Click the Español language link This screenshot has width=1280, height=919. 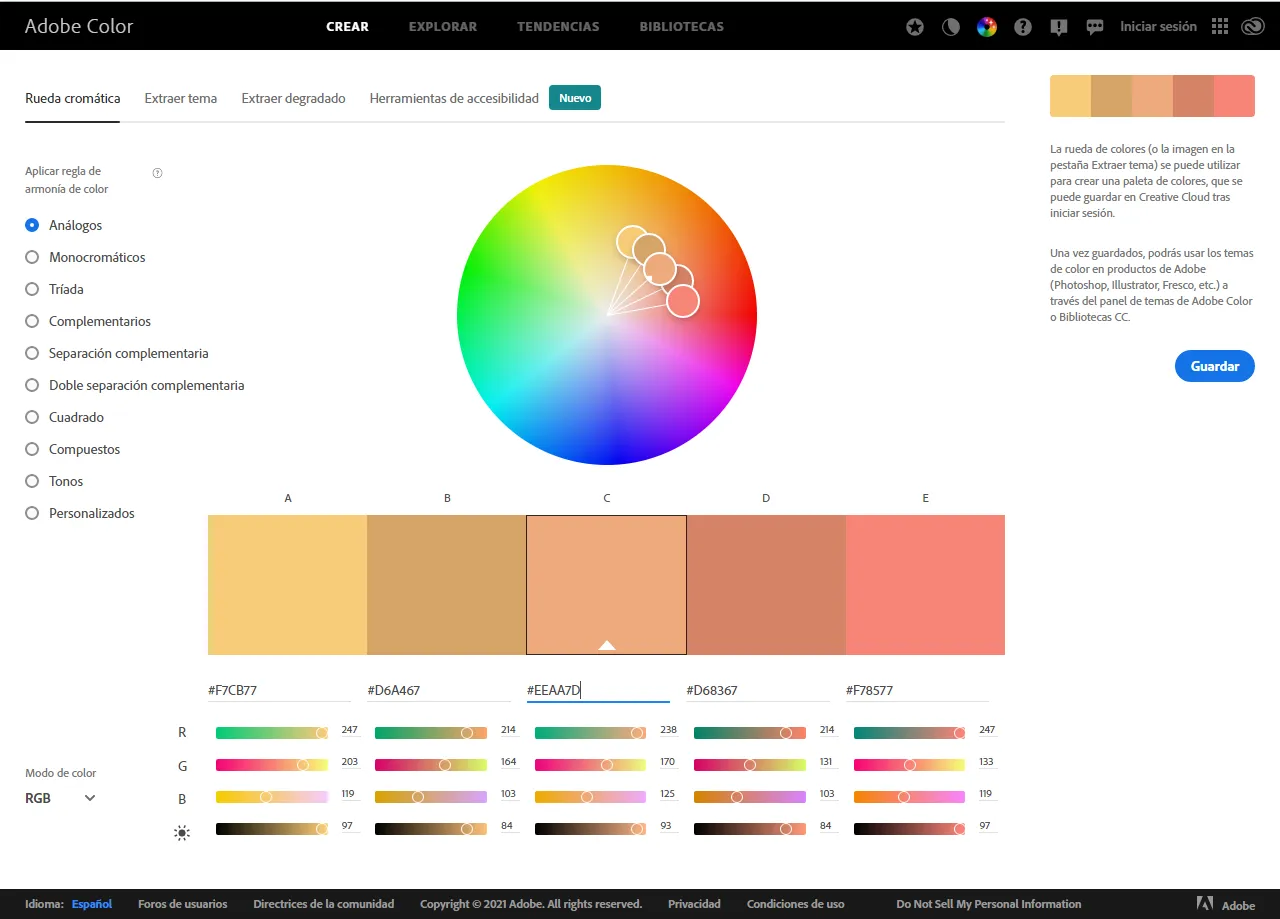(92, 904)
